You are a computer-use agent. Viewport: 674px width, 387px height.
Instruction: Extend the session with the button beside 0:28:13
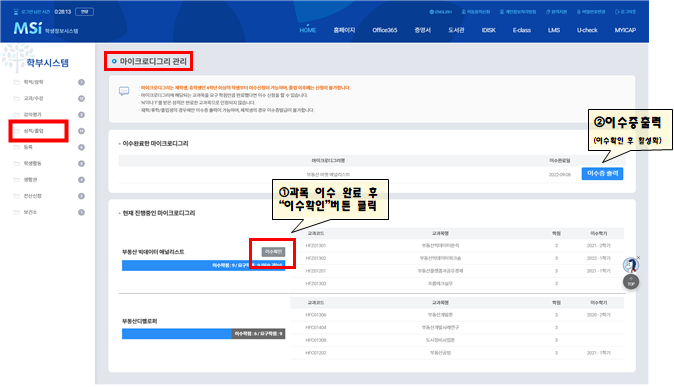[x=84, y=12]
